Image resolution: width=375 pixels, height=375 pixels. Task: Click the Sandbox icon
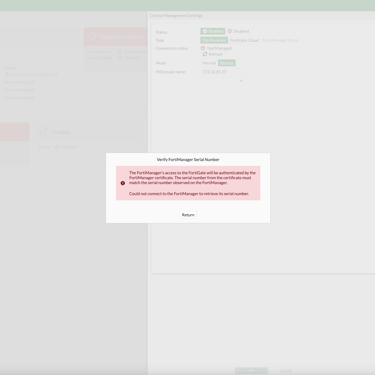pos(44,132)
